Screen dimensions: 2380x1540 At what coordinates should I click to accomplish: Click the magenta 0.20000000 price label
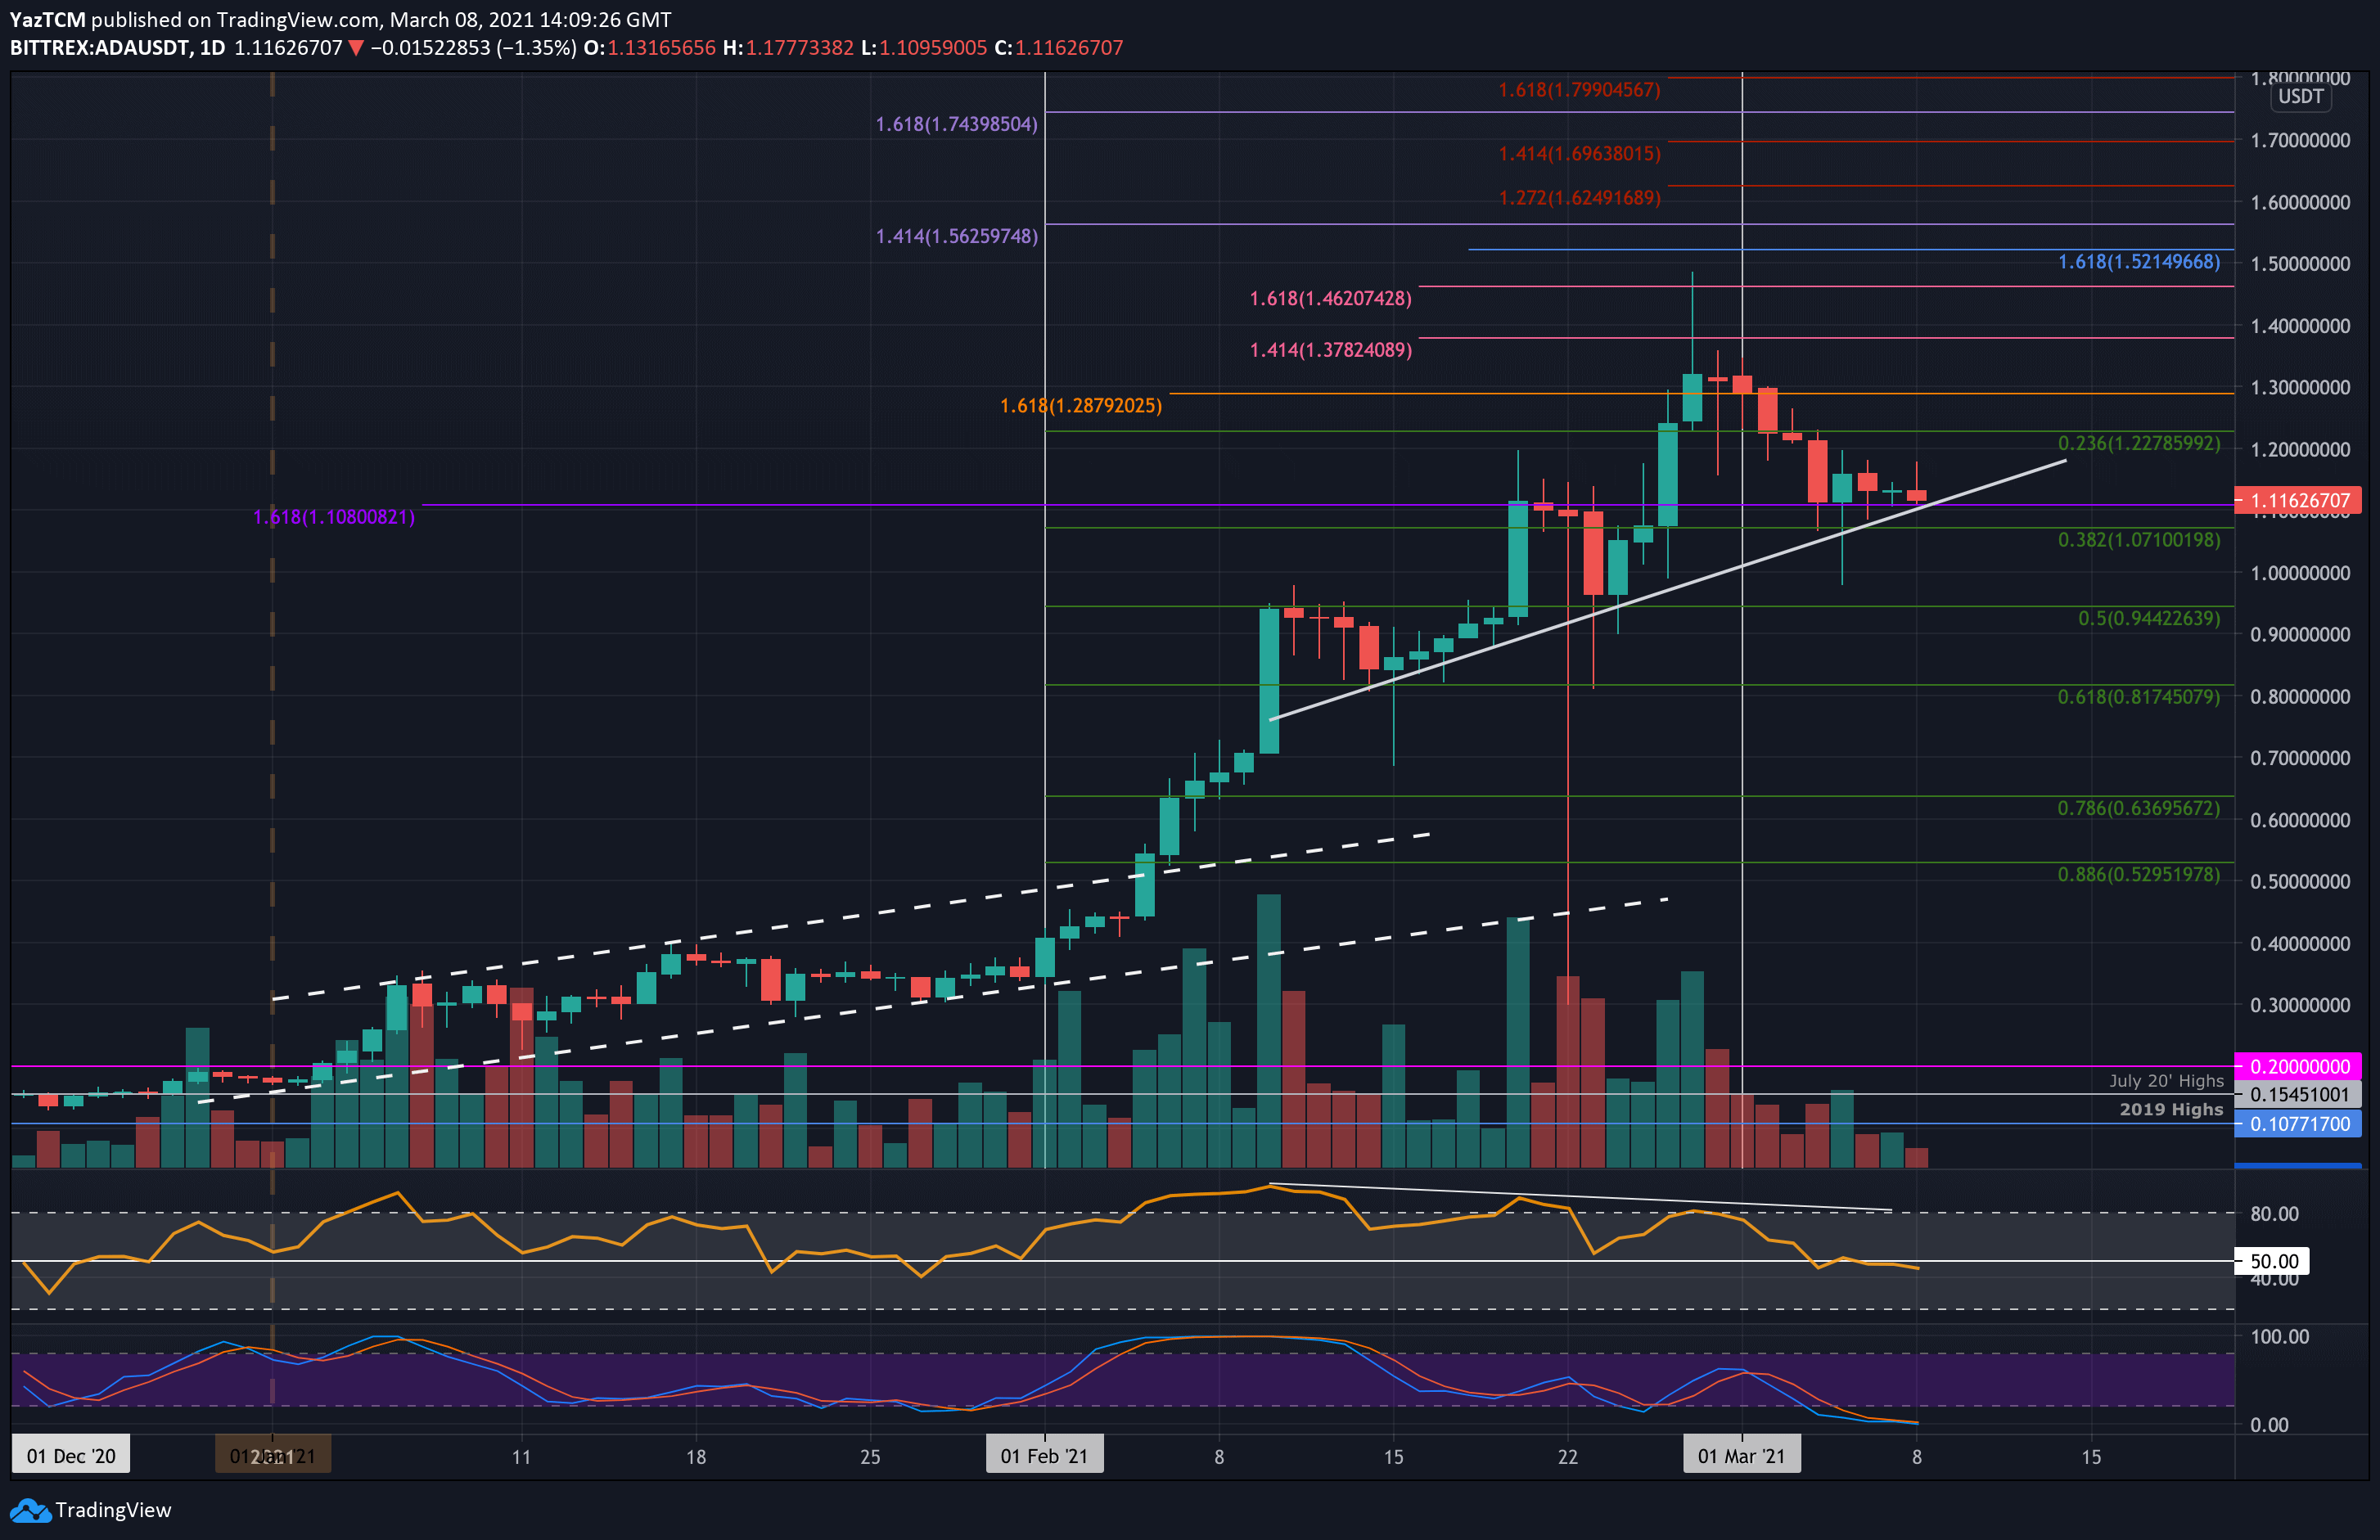pyautogui.click(x=2298, y=1066)
